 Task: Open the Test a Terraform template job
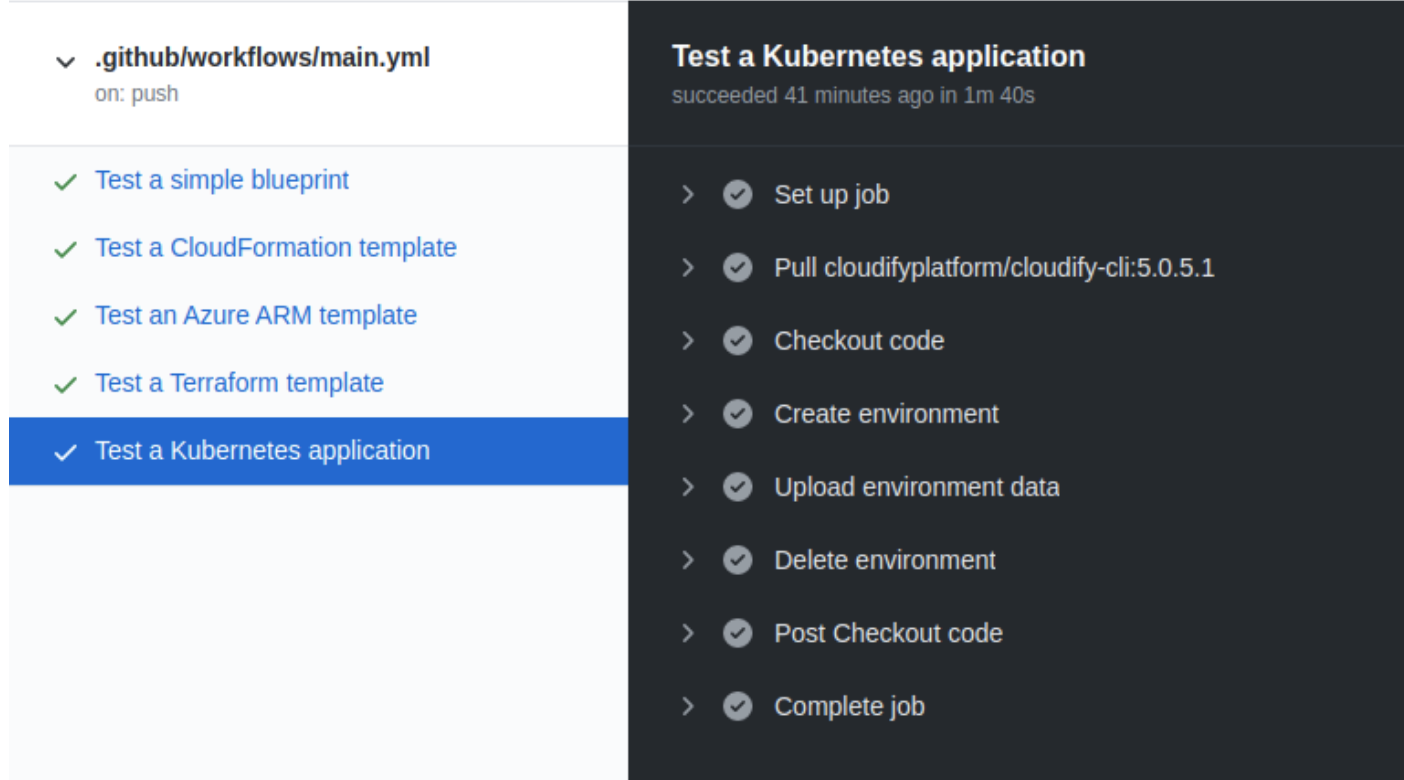click(x=239, y=383)
